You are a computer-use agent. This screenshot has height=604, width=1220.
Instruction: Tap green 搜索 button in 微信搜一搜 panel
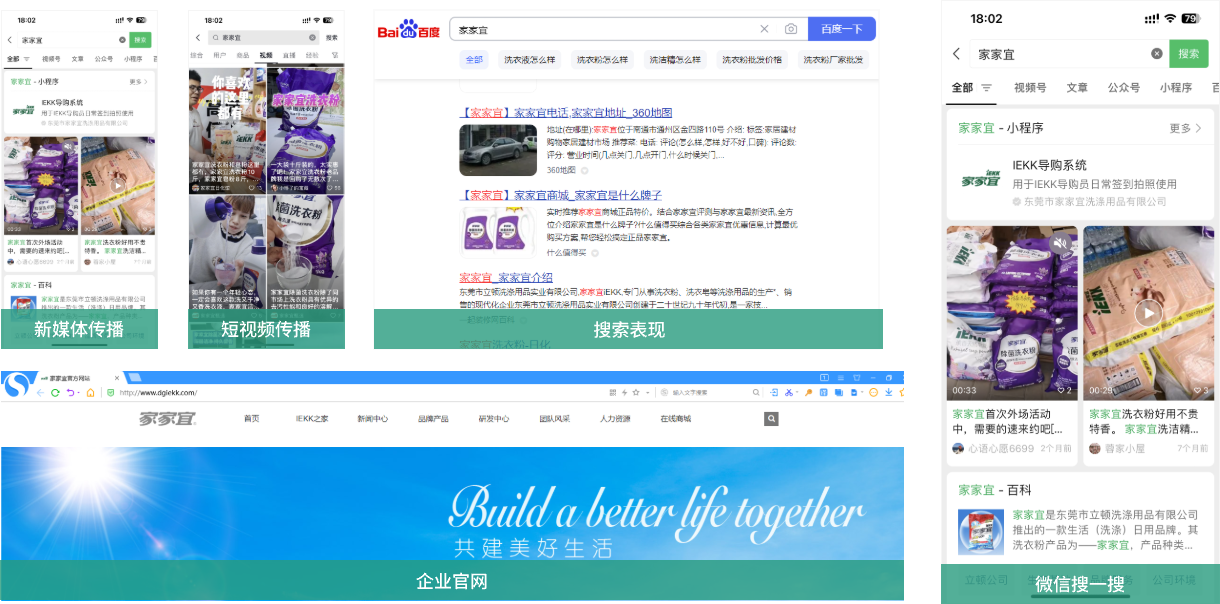1189,54
